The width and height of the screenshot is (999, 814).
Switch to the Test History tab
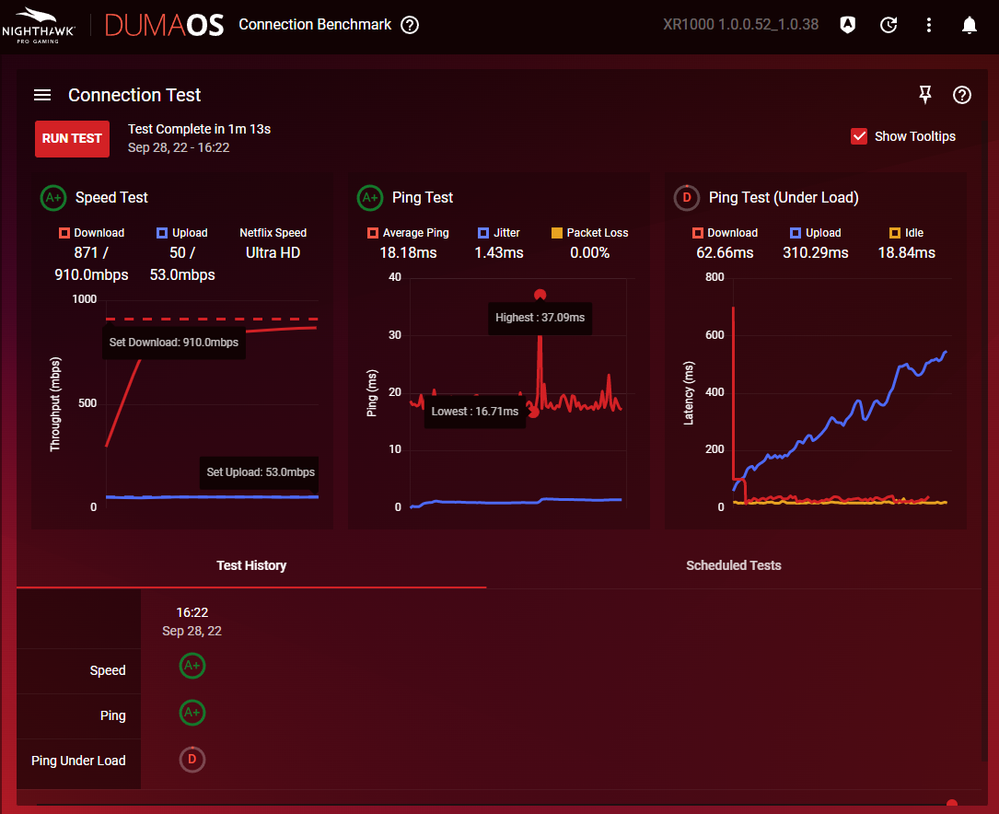pos(251,566)
